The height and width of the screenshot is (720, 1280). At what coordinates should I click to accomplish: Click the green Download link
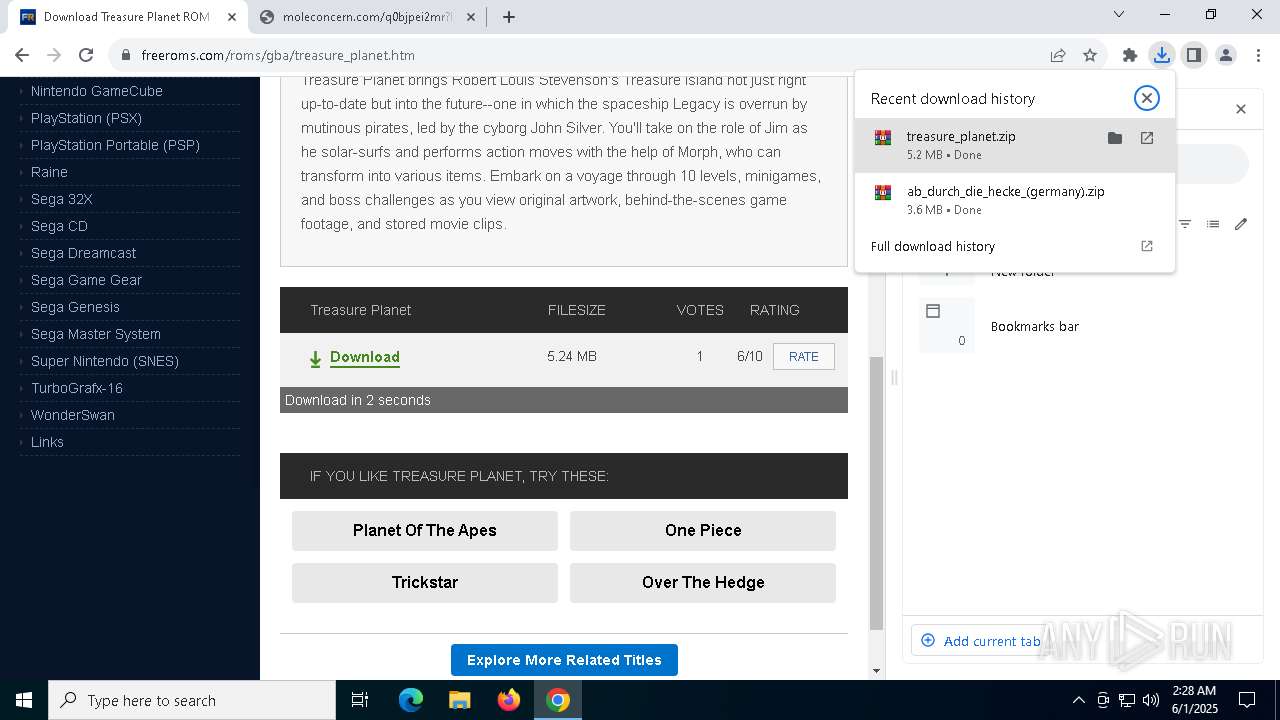pyautogui.click(x=364, y=357)
